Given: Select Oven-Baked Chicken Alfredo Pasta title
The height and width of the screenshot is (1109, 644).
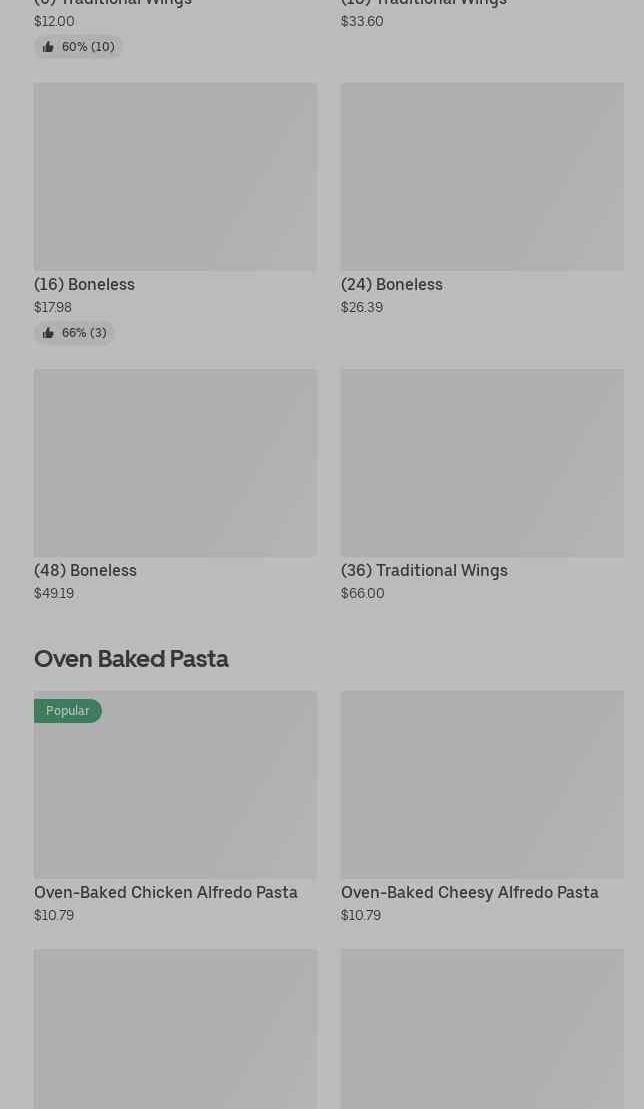Looking at the screenshot, I should pos(166,893).
